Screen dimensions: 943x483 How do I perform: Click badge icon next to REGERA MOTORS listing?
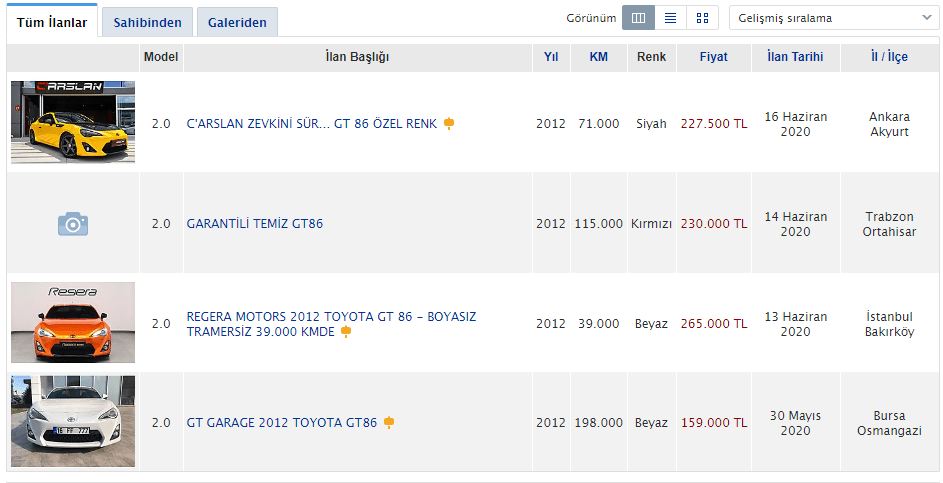pos(346,331)
